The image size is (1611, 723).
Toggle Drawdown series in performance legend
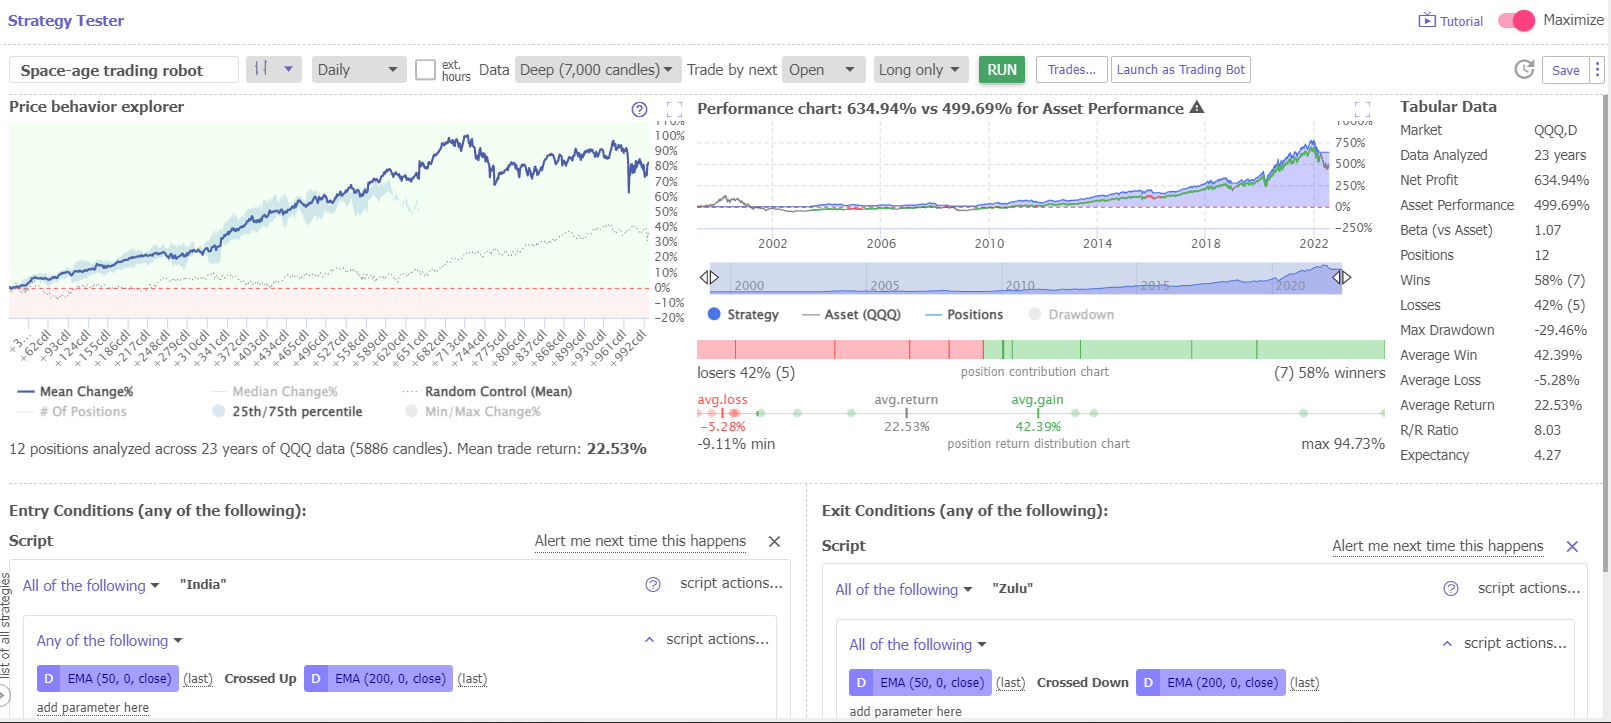tap(1071, 315)
